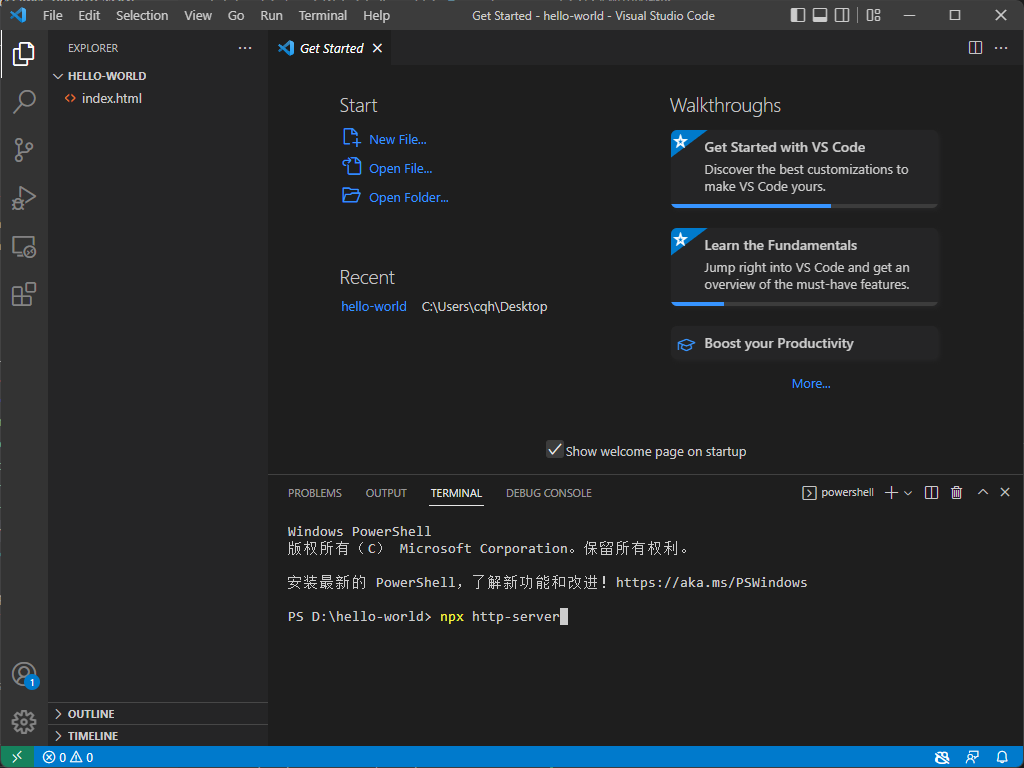Split the terminal panel
1024x768 pixels.
[x=932, y=492]
